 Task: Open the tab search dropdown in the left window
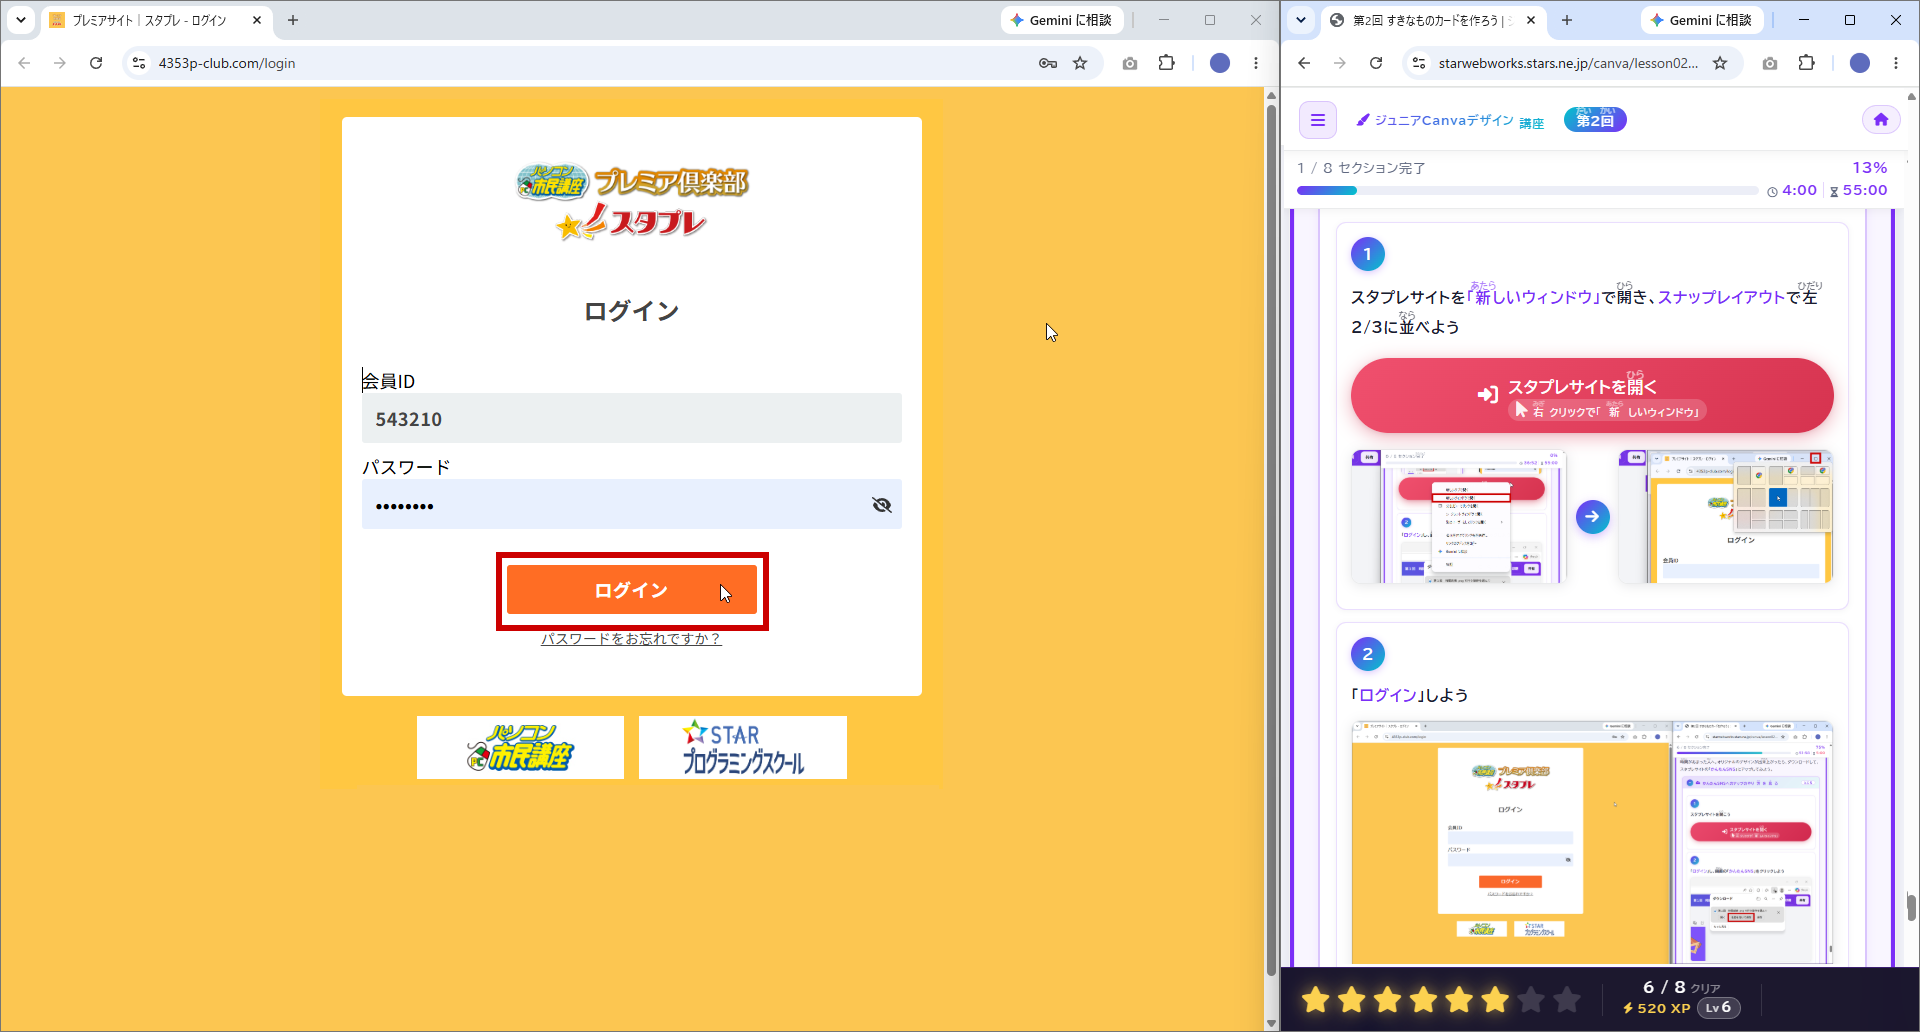[21, 20]
